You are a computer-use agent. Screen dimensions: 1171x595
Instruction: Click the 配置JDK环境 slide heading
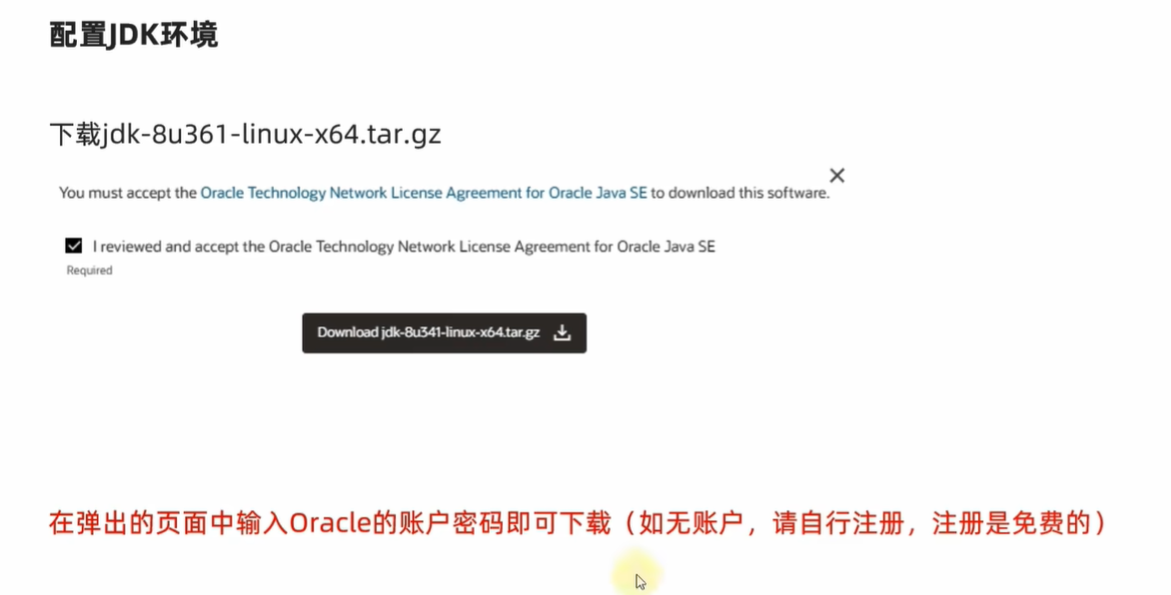click(134, 34)
